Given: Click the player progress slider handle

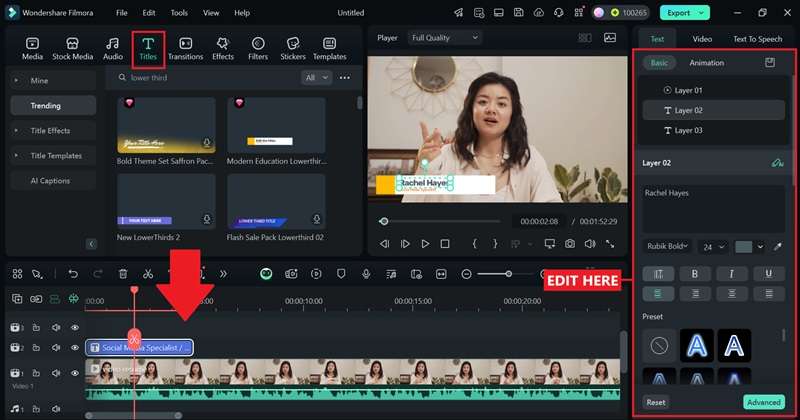Looking at the screenshot, I should [x=384, y=221].
